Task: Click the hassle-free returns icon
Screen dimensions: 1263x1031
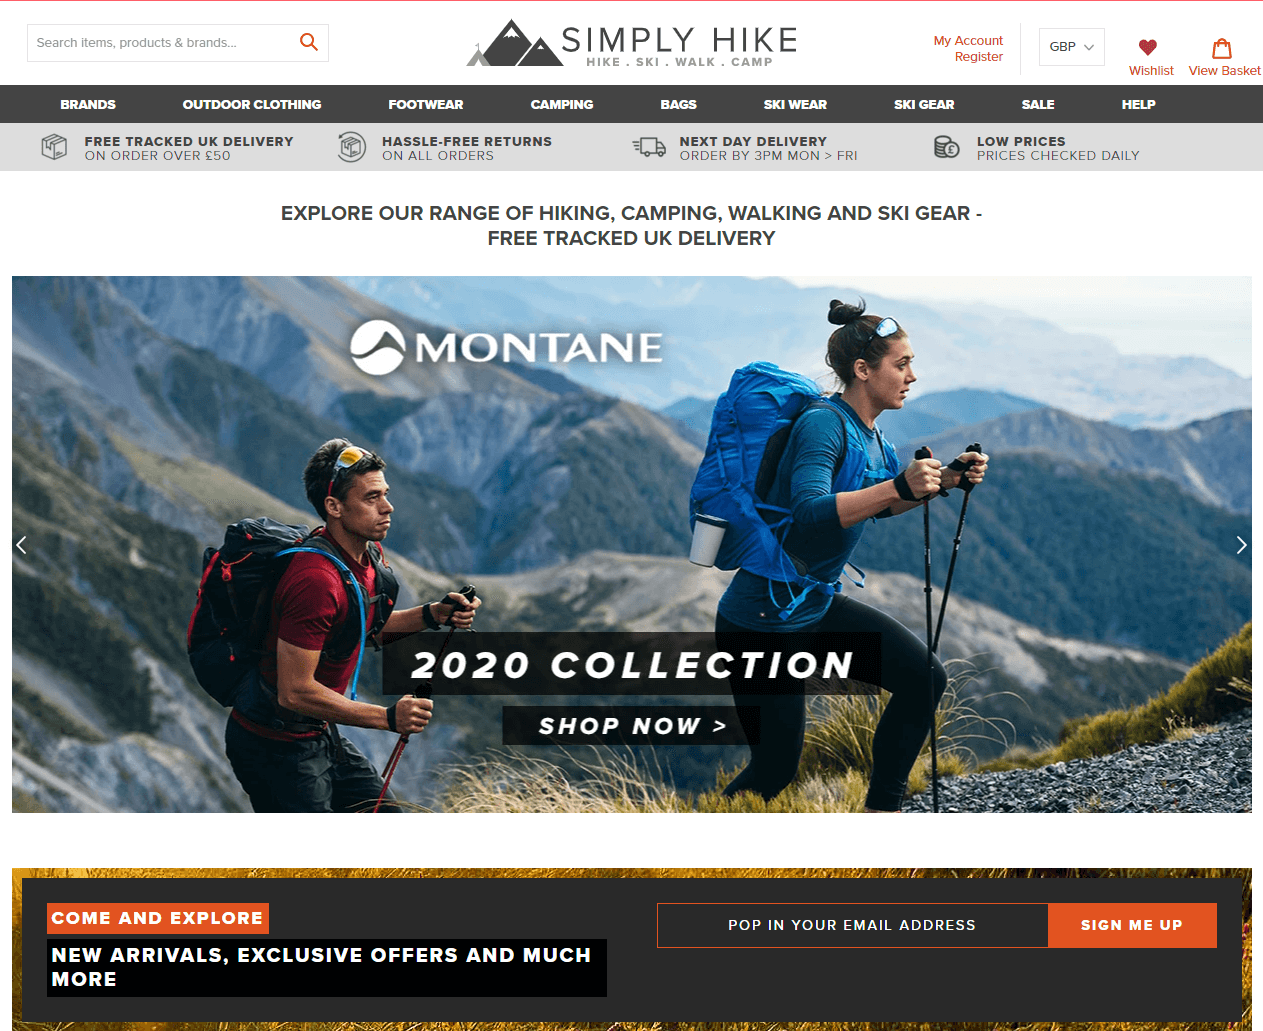Action: 352,147
